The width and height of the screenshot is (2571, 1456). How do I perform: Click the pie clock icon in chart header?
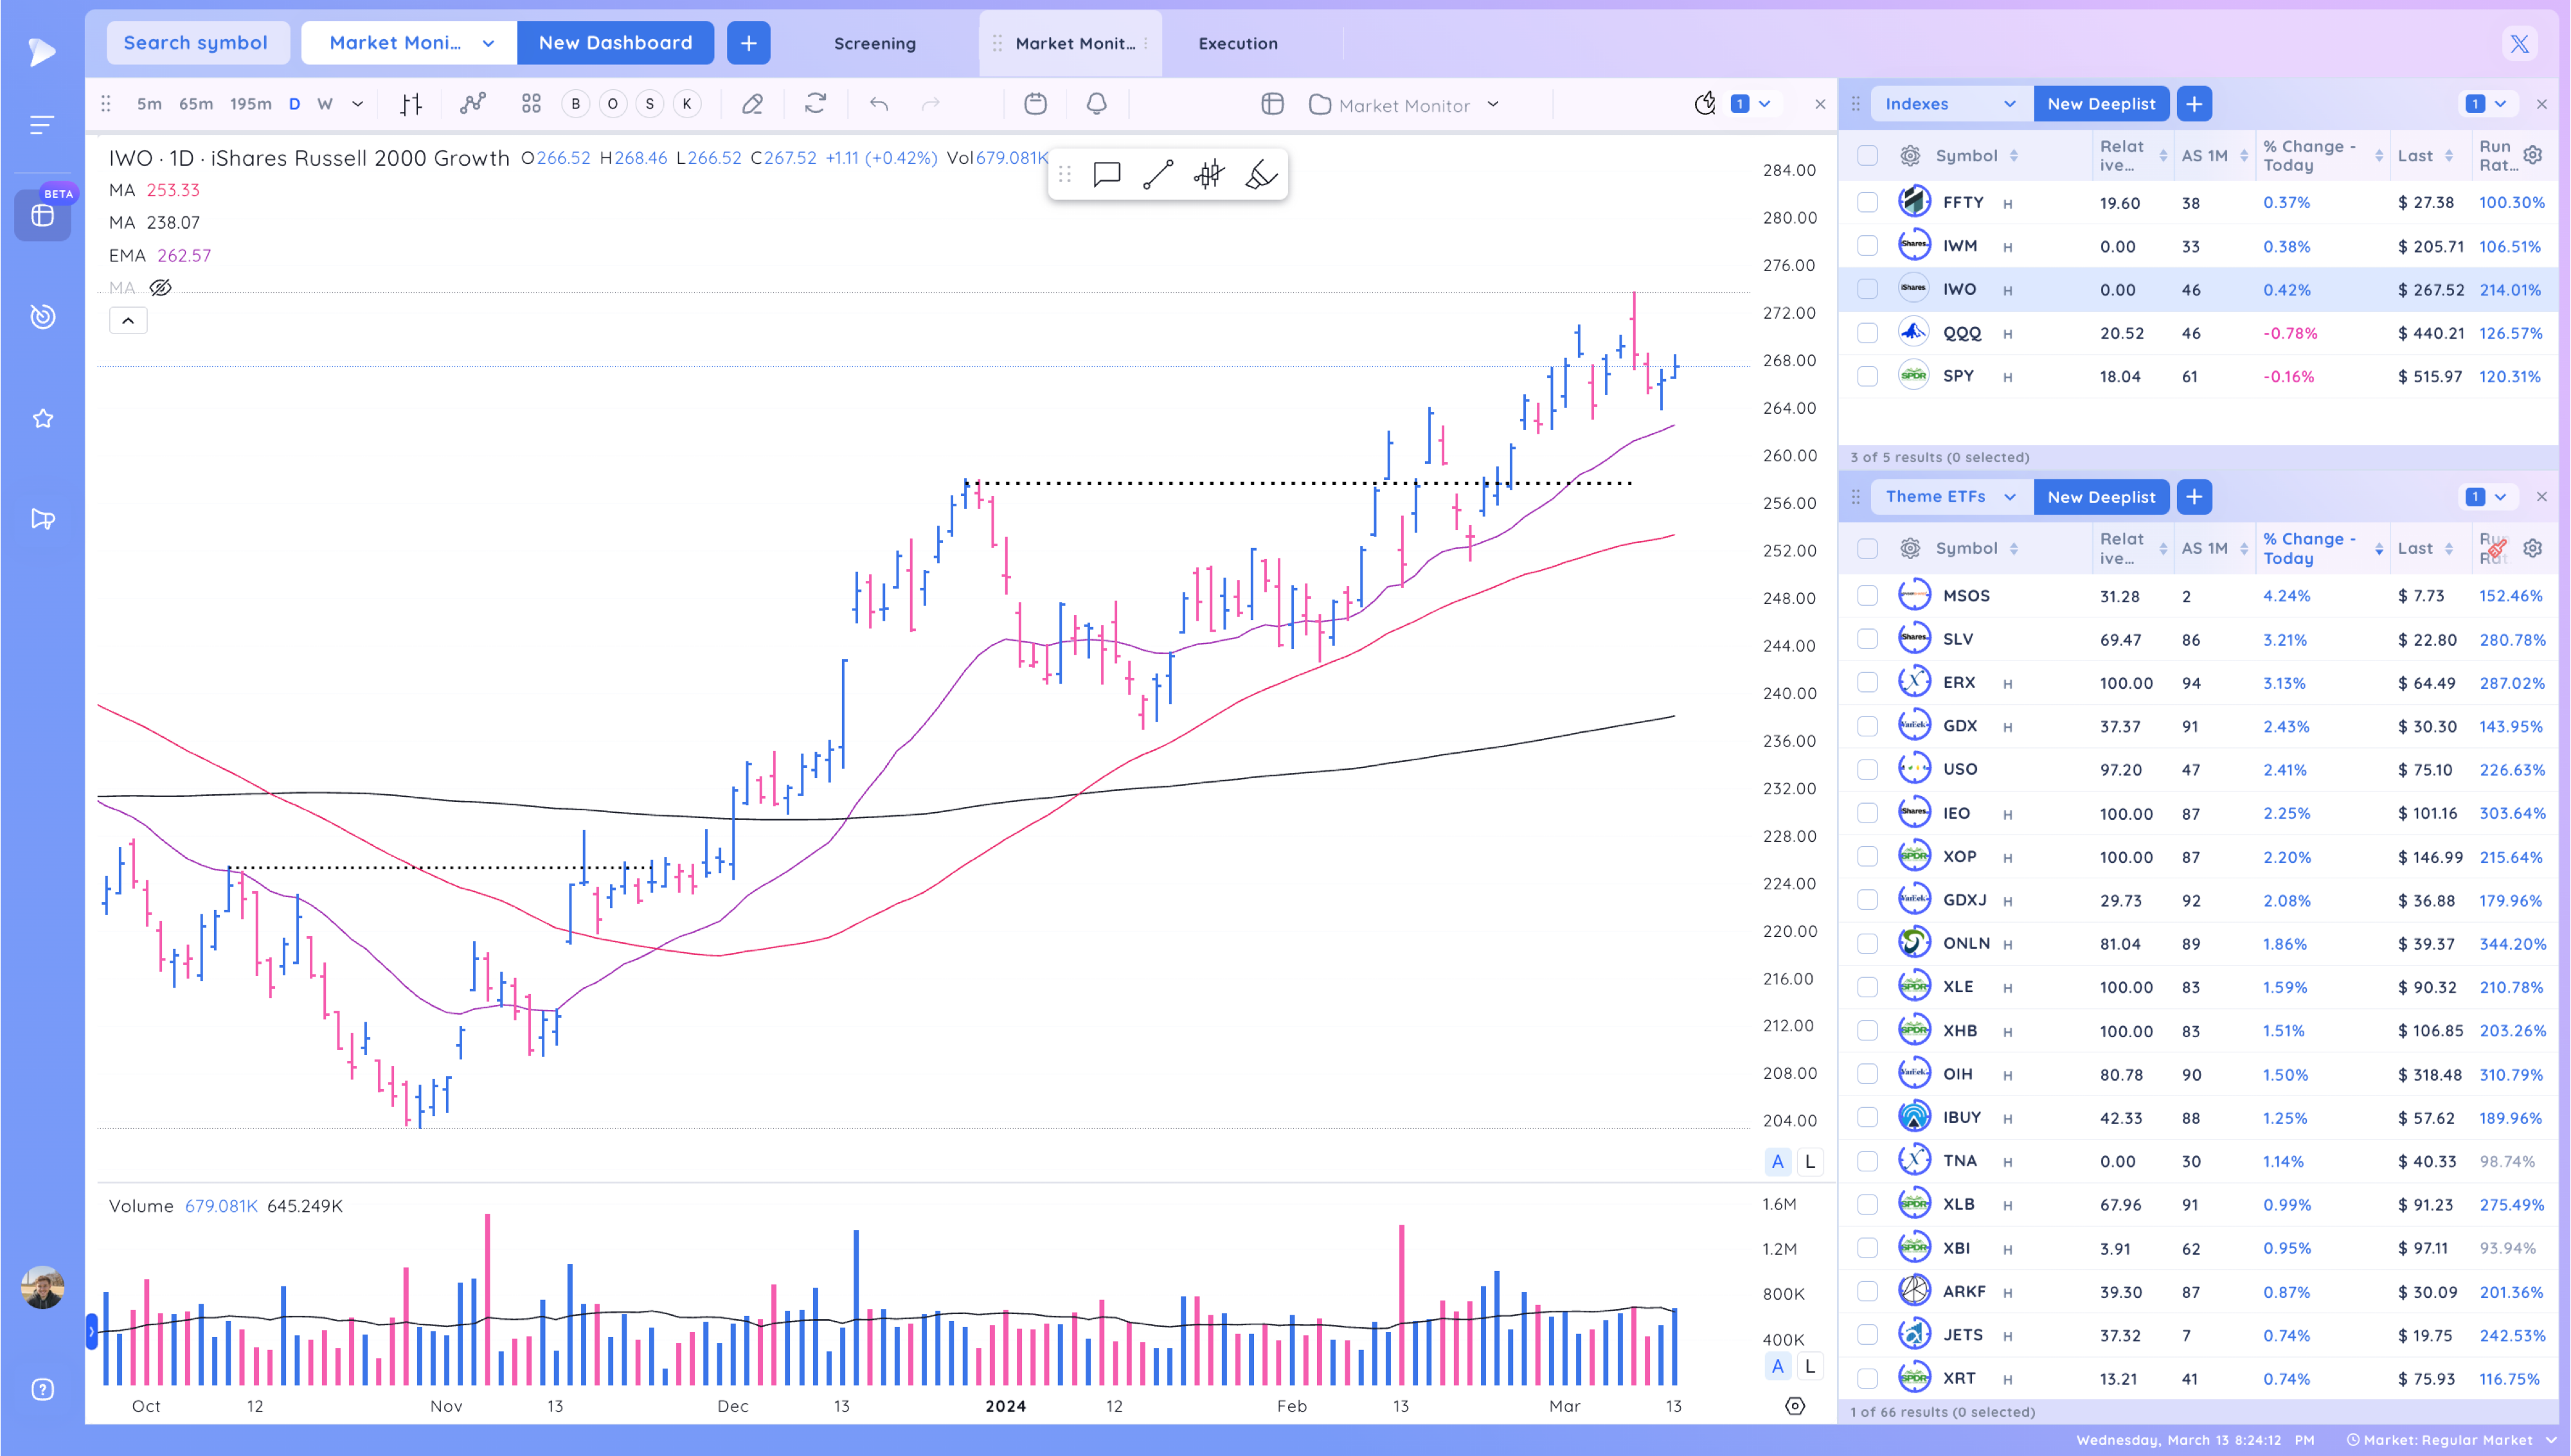(x=1705, y=104)
